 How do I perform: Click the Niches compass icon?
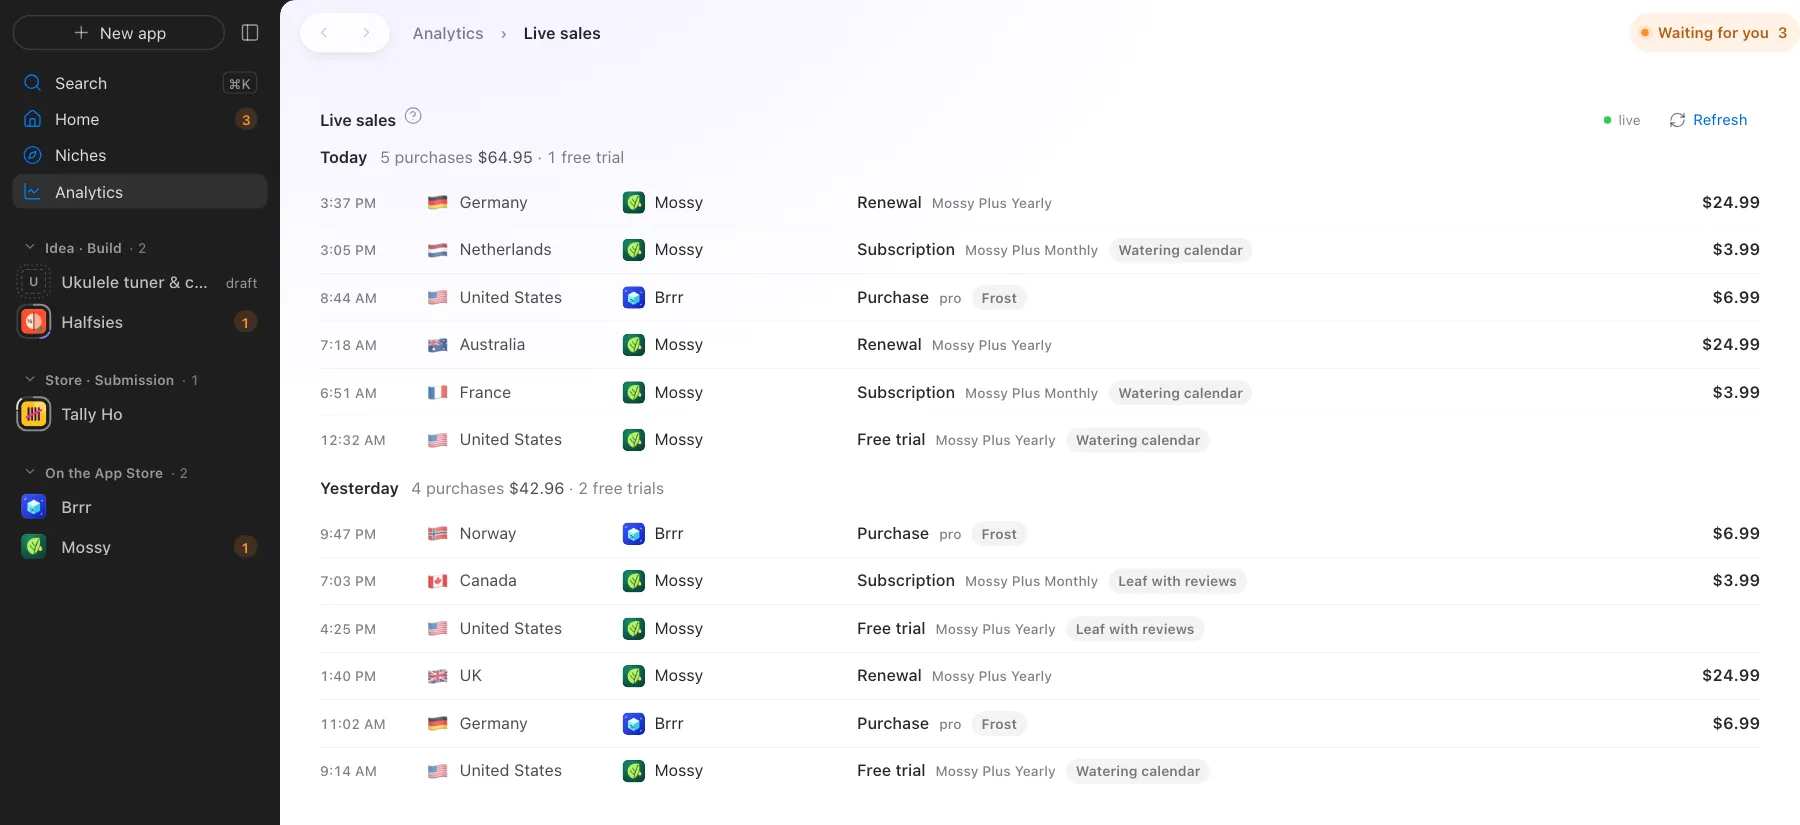pyautogui.click(x=33, y=155)
